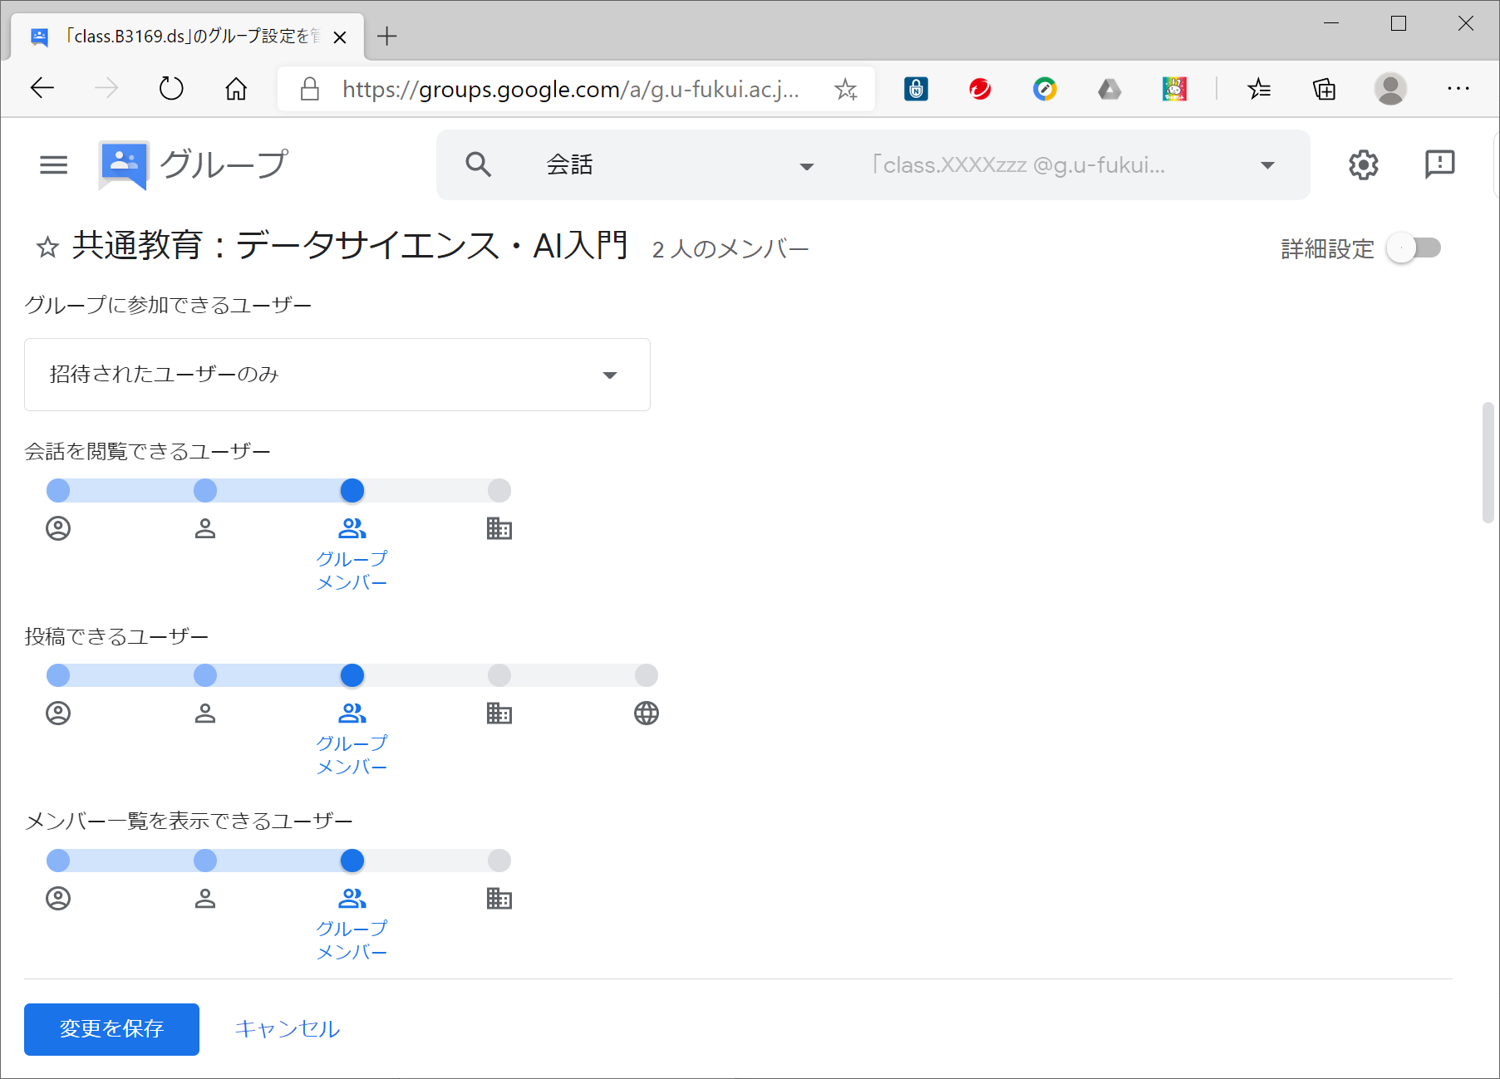Click group manager icon under posting users
Image resolution: width=1500 pixels, height=1079 pixels.
click(205, 714)
